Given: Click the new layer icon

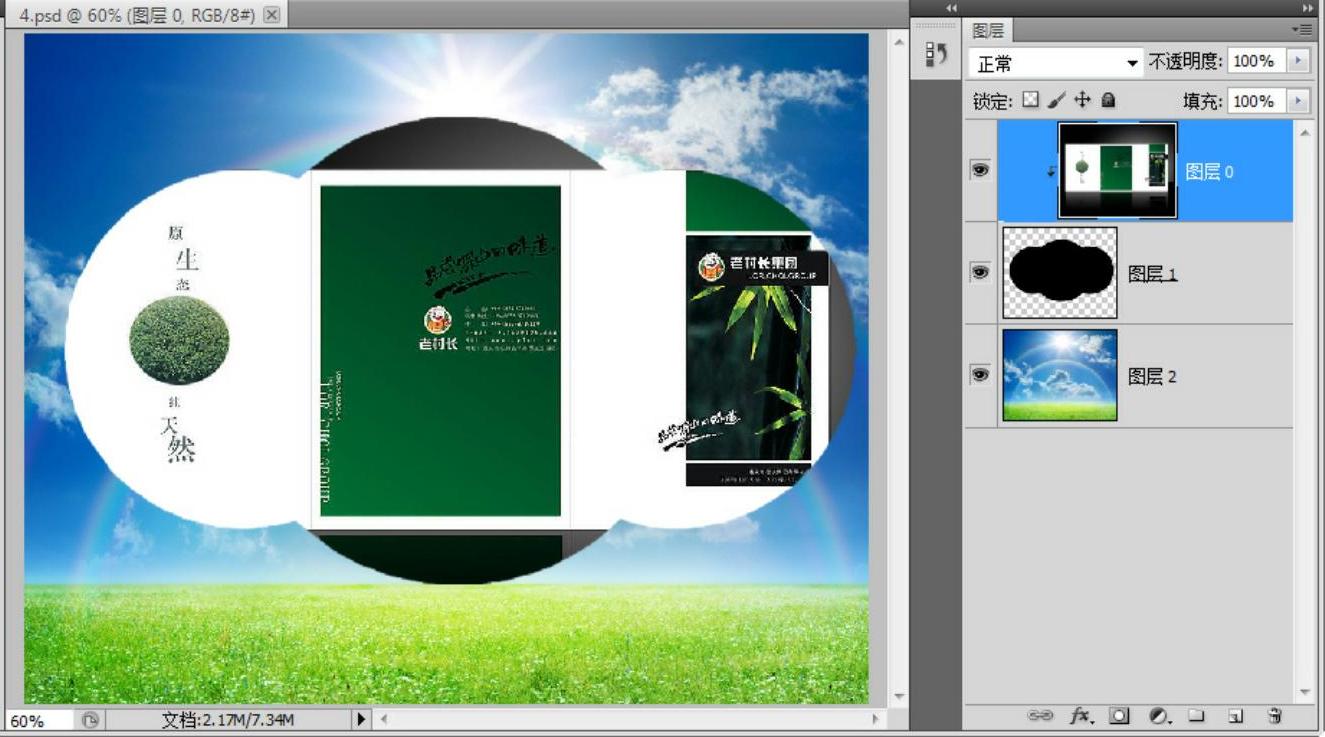Looking at the screenshot, I should coord(1236,716).
